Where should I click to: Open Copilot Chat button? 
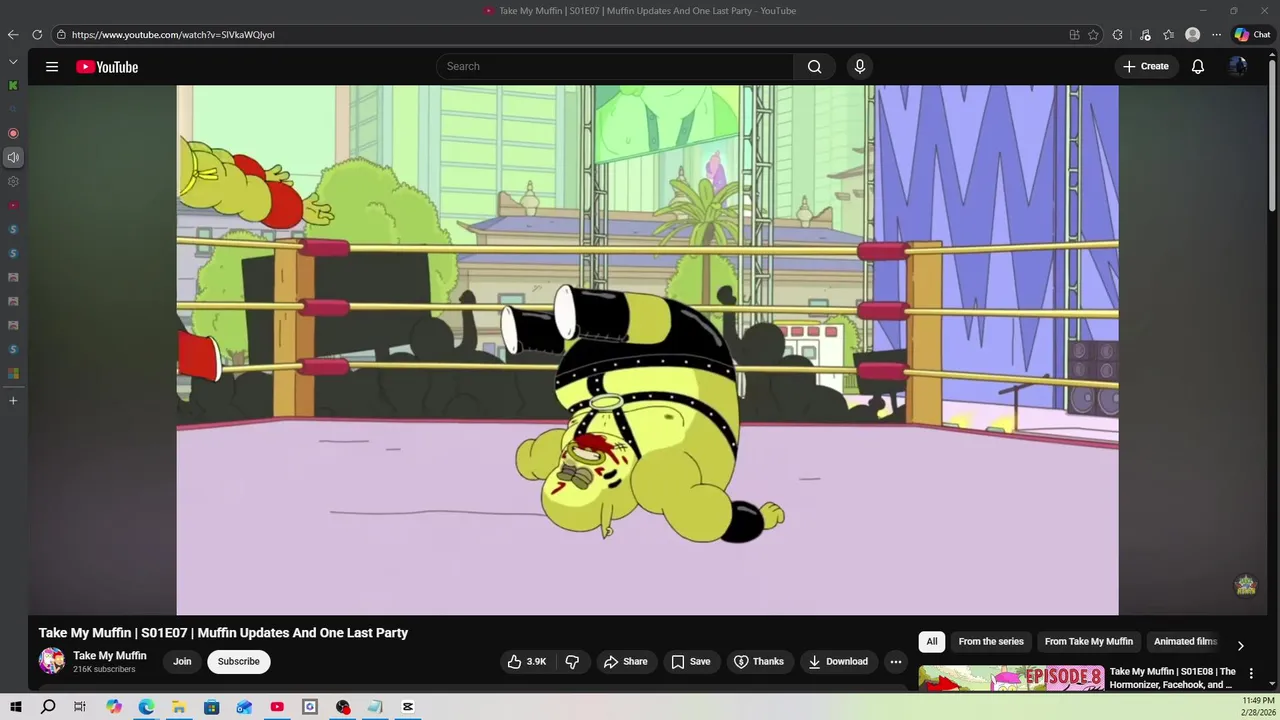click(x=1252, y=35)
